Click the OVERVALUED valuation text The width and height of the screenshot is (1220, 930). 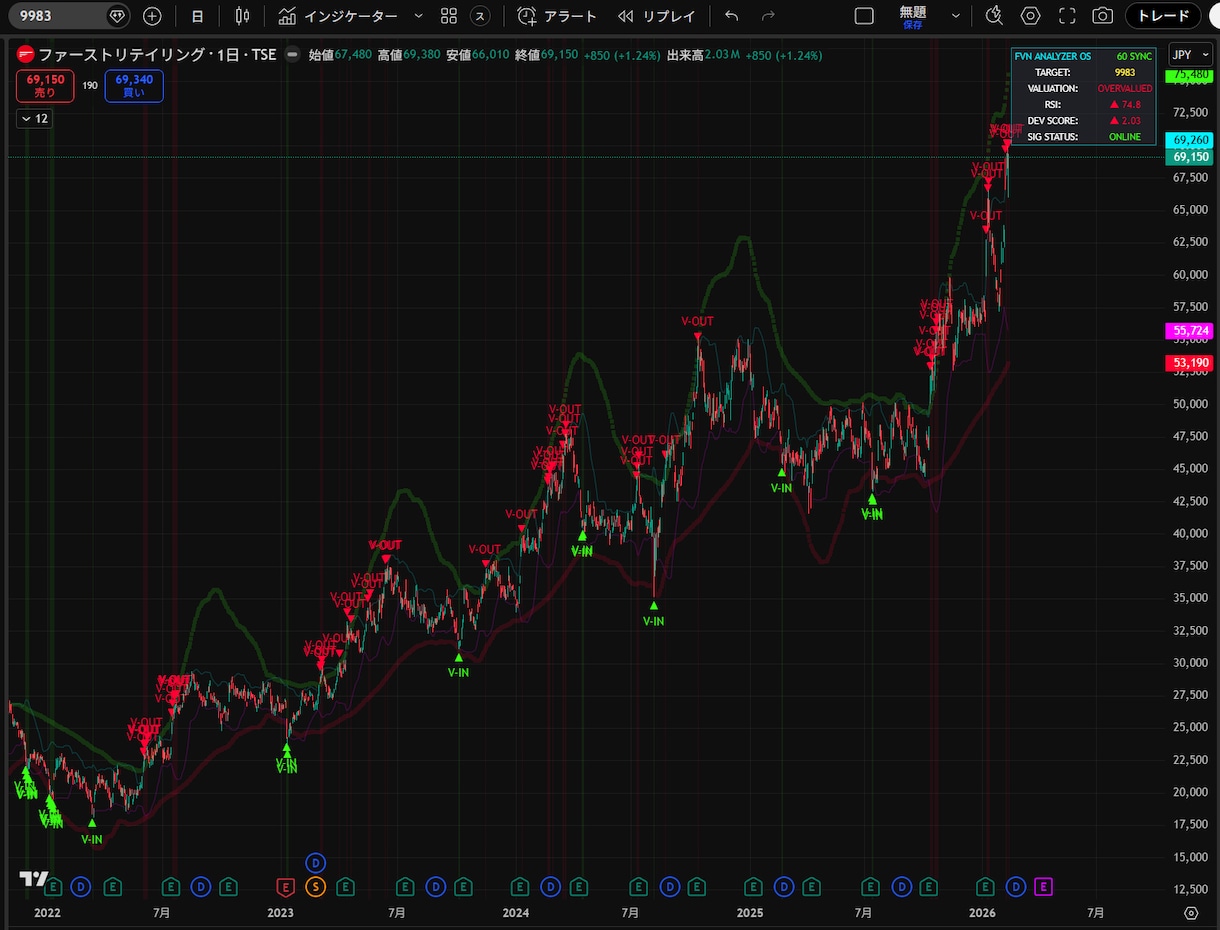[x=1124, y=89]
